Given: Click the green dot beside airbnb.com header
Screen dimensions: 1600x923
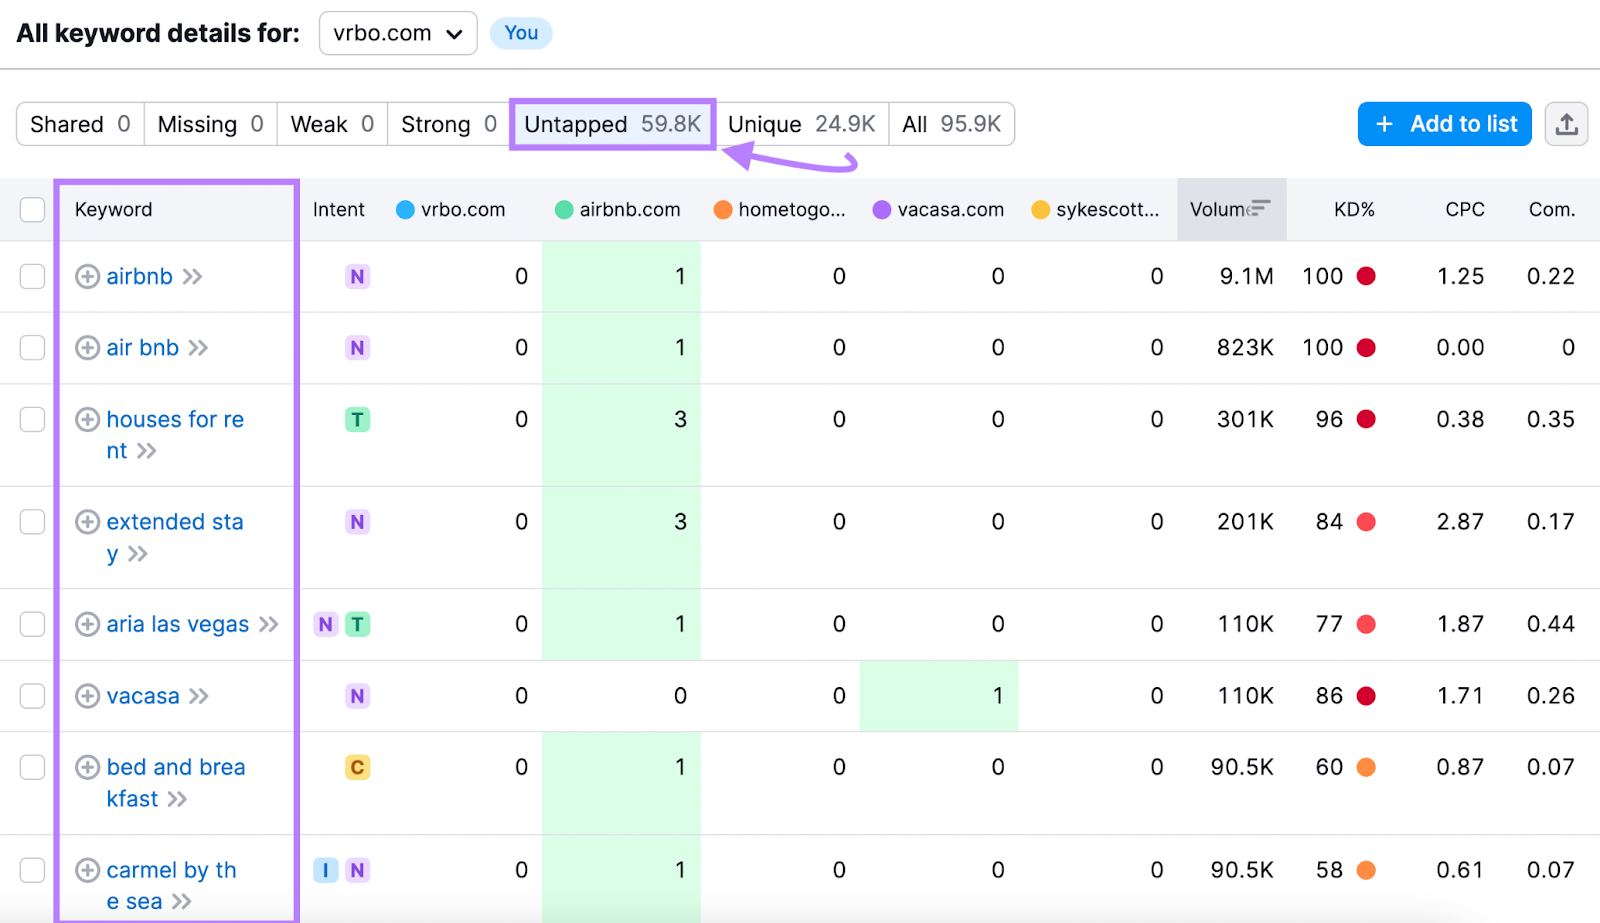Looking at the screenshot, I should [x=564, y=209].
